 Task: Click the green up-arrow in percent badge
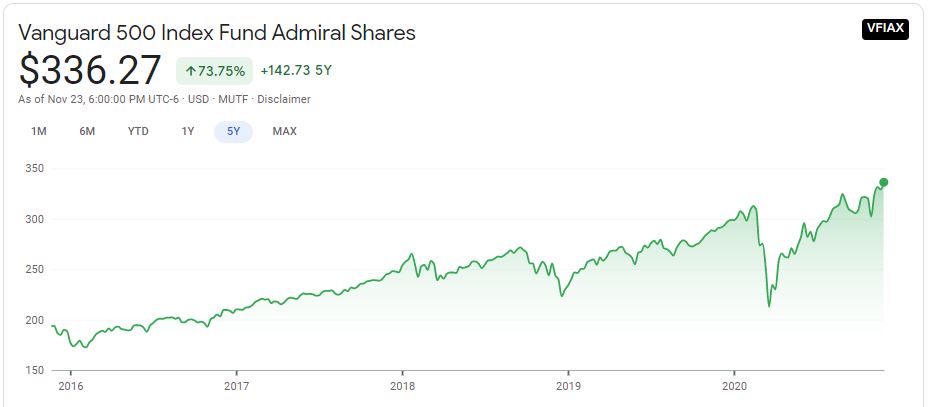click(190, 71)
